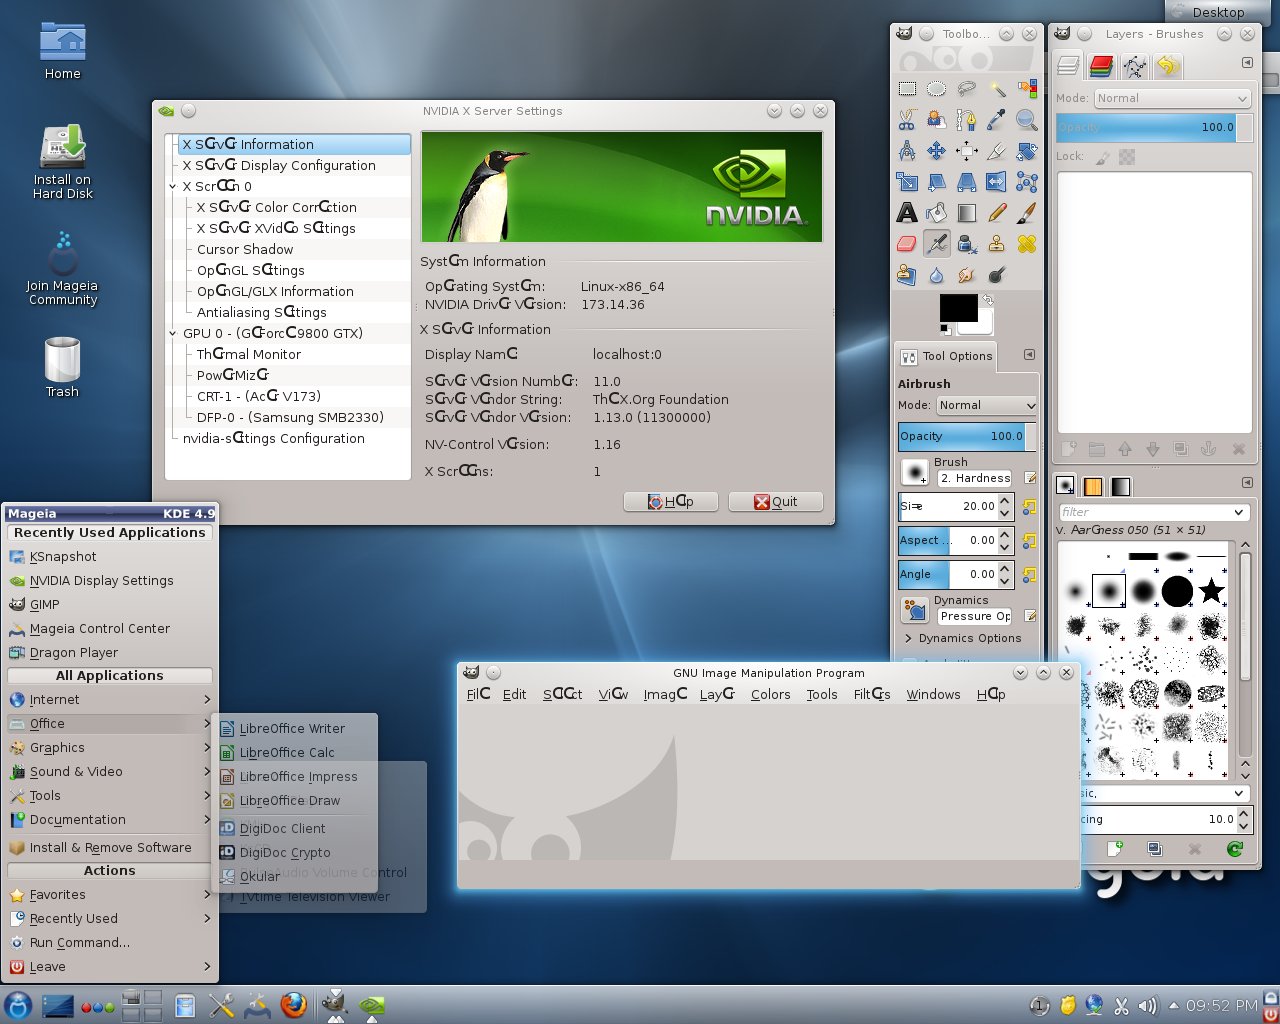This screenshot has height=1024, width=1280.
Task: Open the Airbrush Mode dropdown in Tool Options
Action: tap(986, 405)
